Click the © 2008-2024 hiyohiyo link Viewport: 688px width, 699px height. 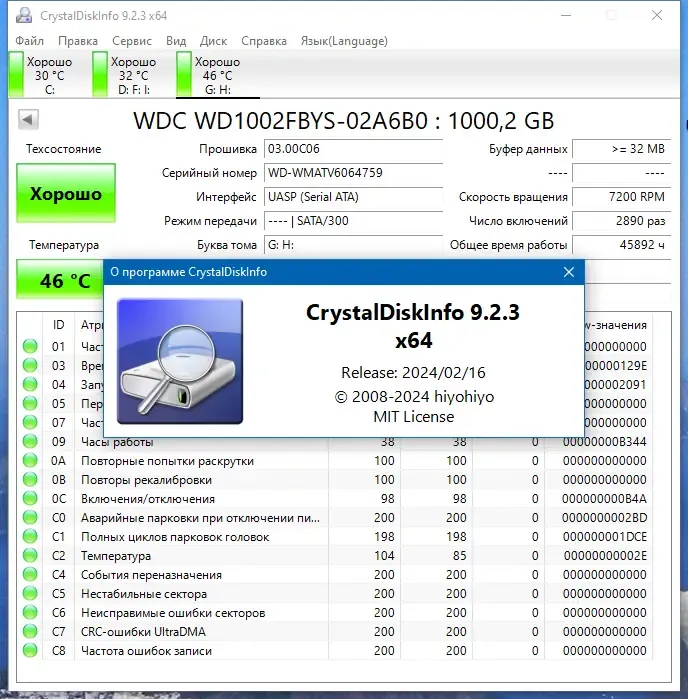(414, 396)
